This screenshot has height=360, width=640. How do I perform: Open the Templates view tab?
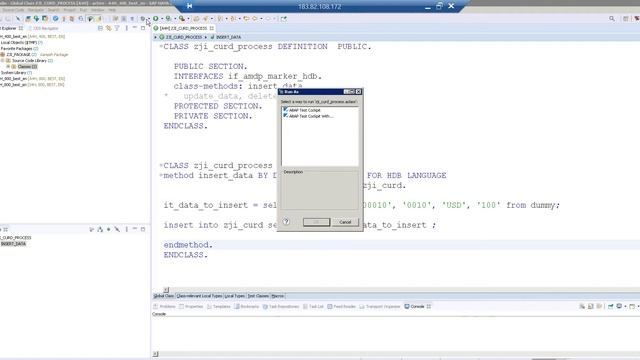pos(219,307)
